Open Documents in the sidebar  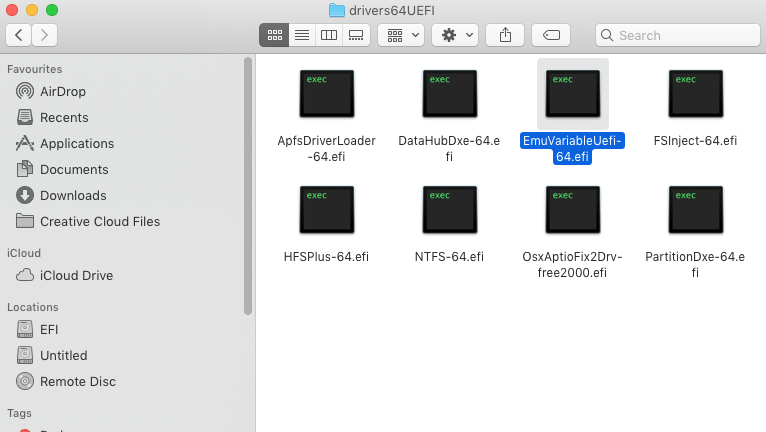tap(74, 169)
